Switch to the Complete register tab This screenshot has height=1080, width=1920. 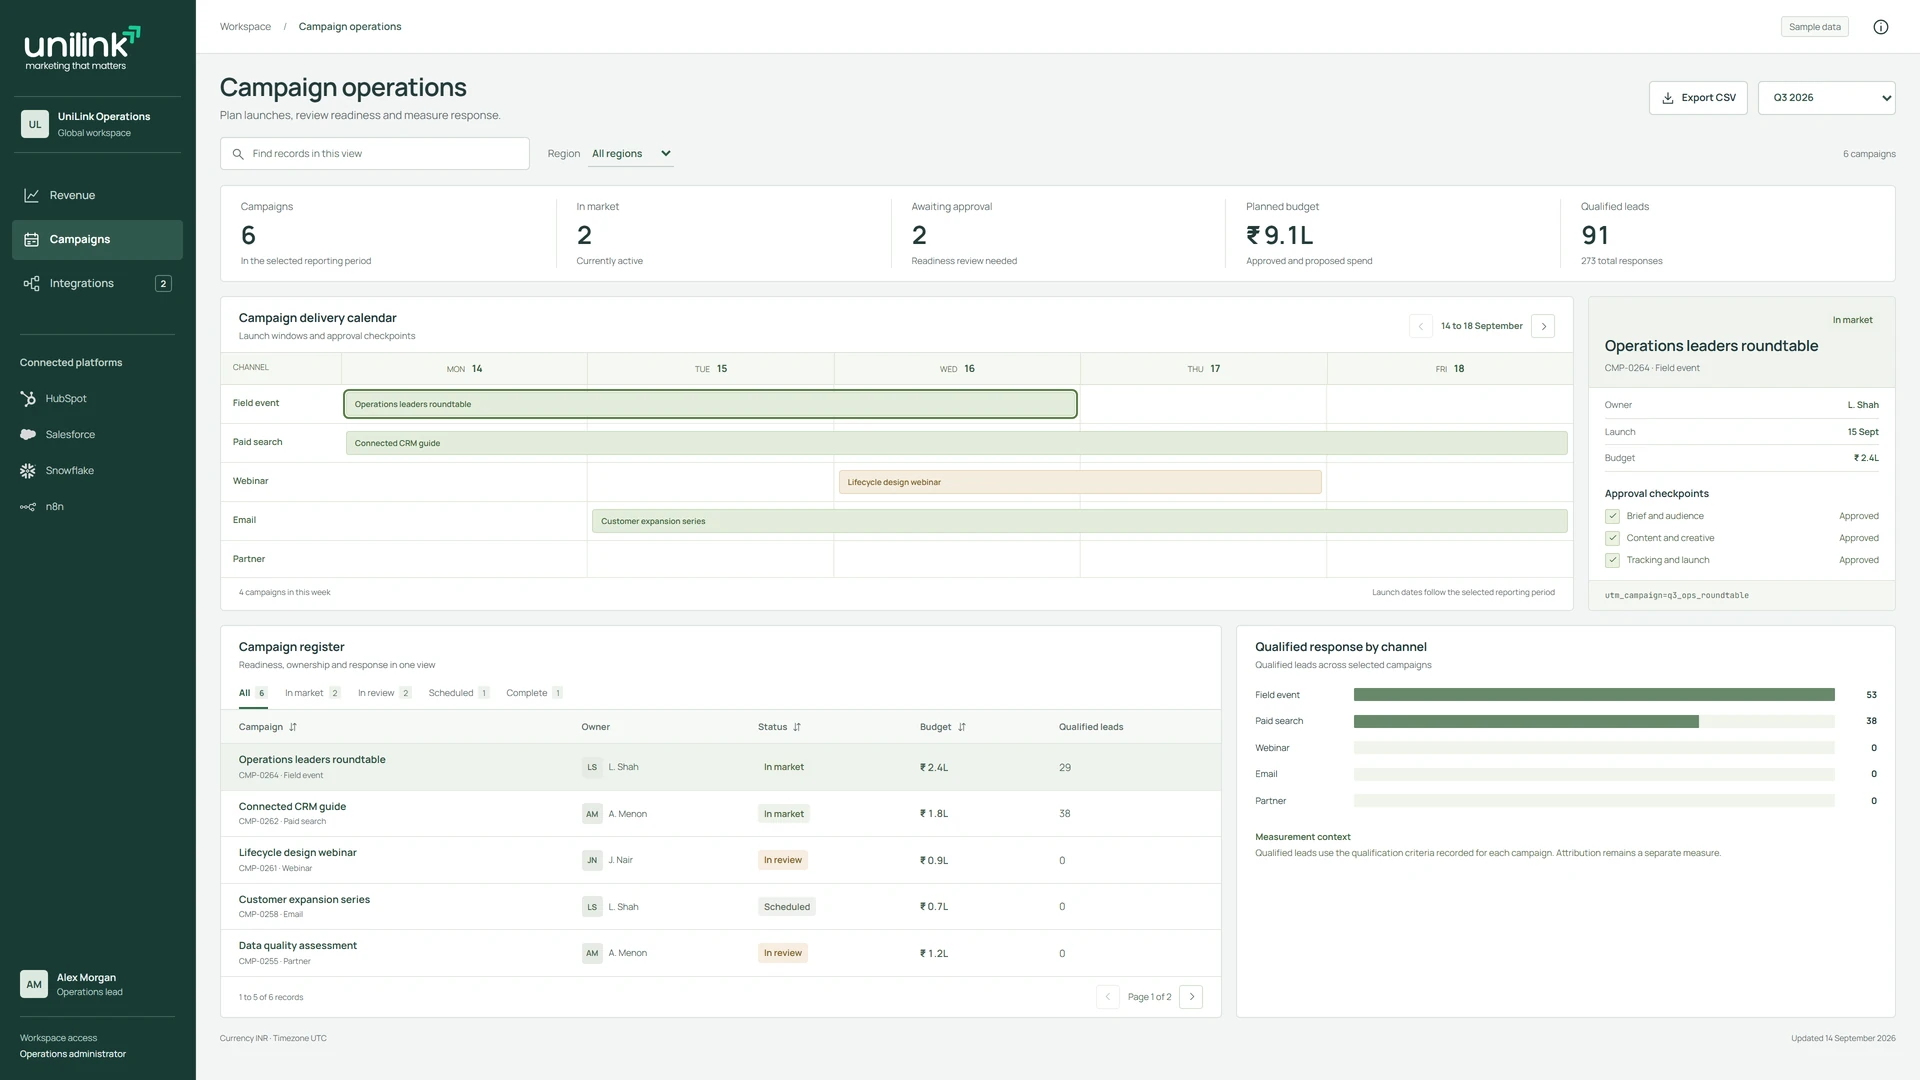534,693
